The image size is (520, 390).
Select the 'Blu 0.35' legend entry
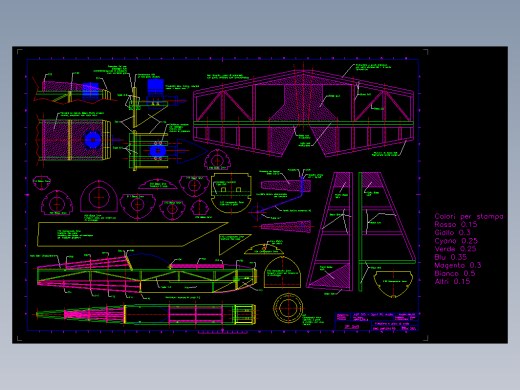click(451, 257)
